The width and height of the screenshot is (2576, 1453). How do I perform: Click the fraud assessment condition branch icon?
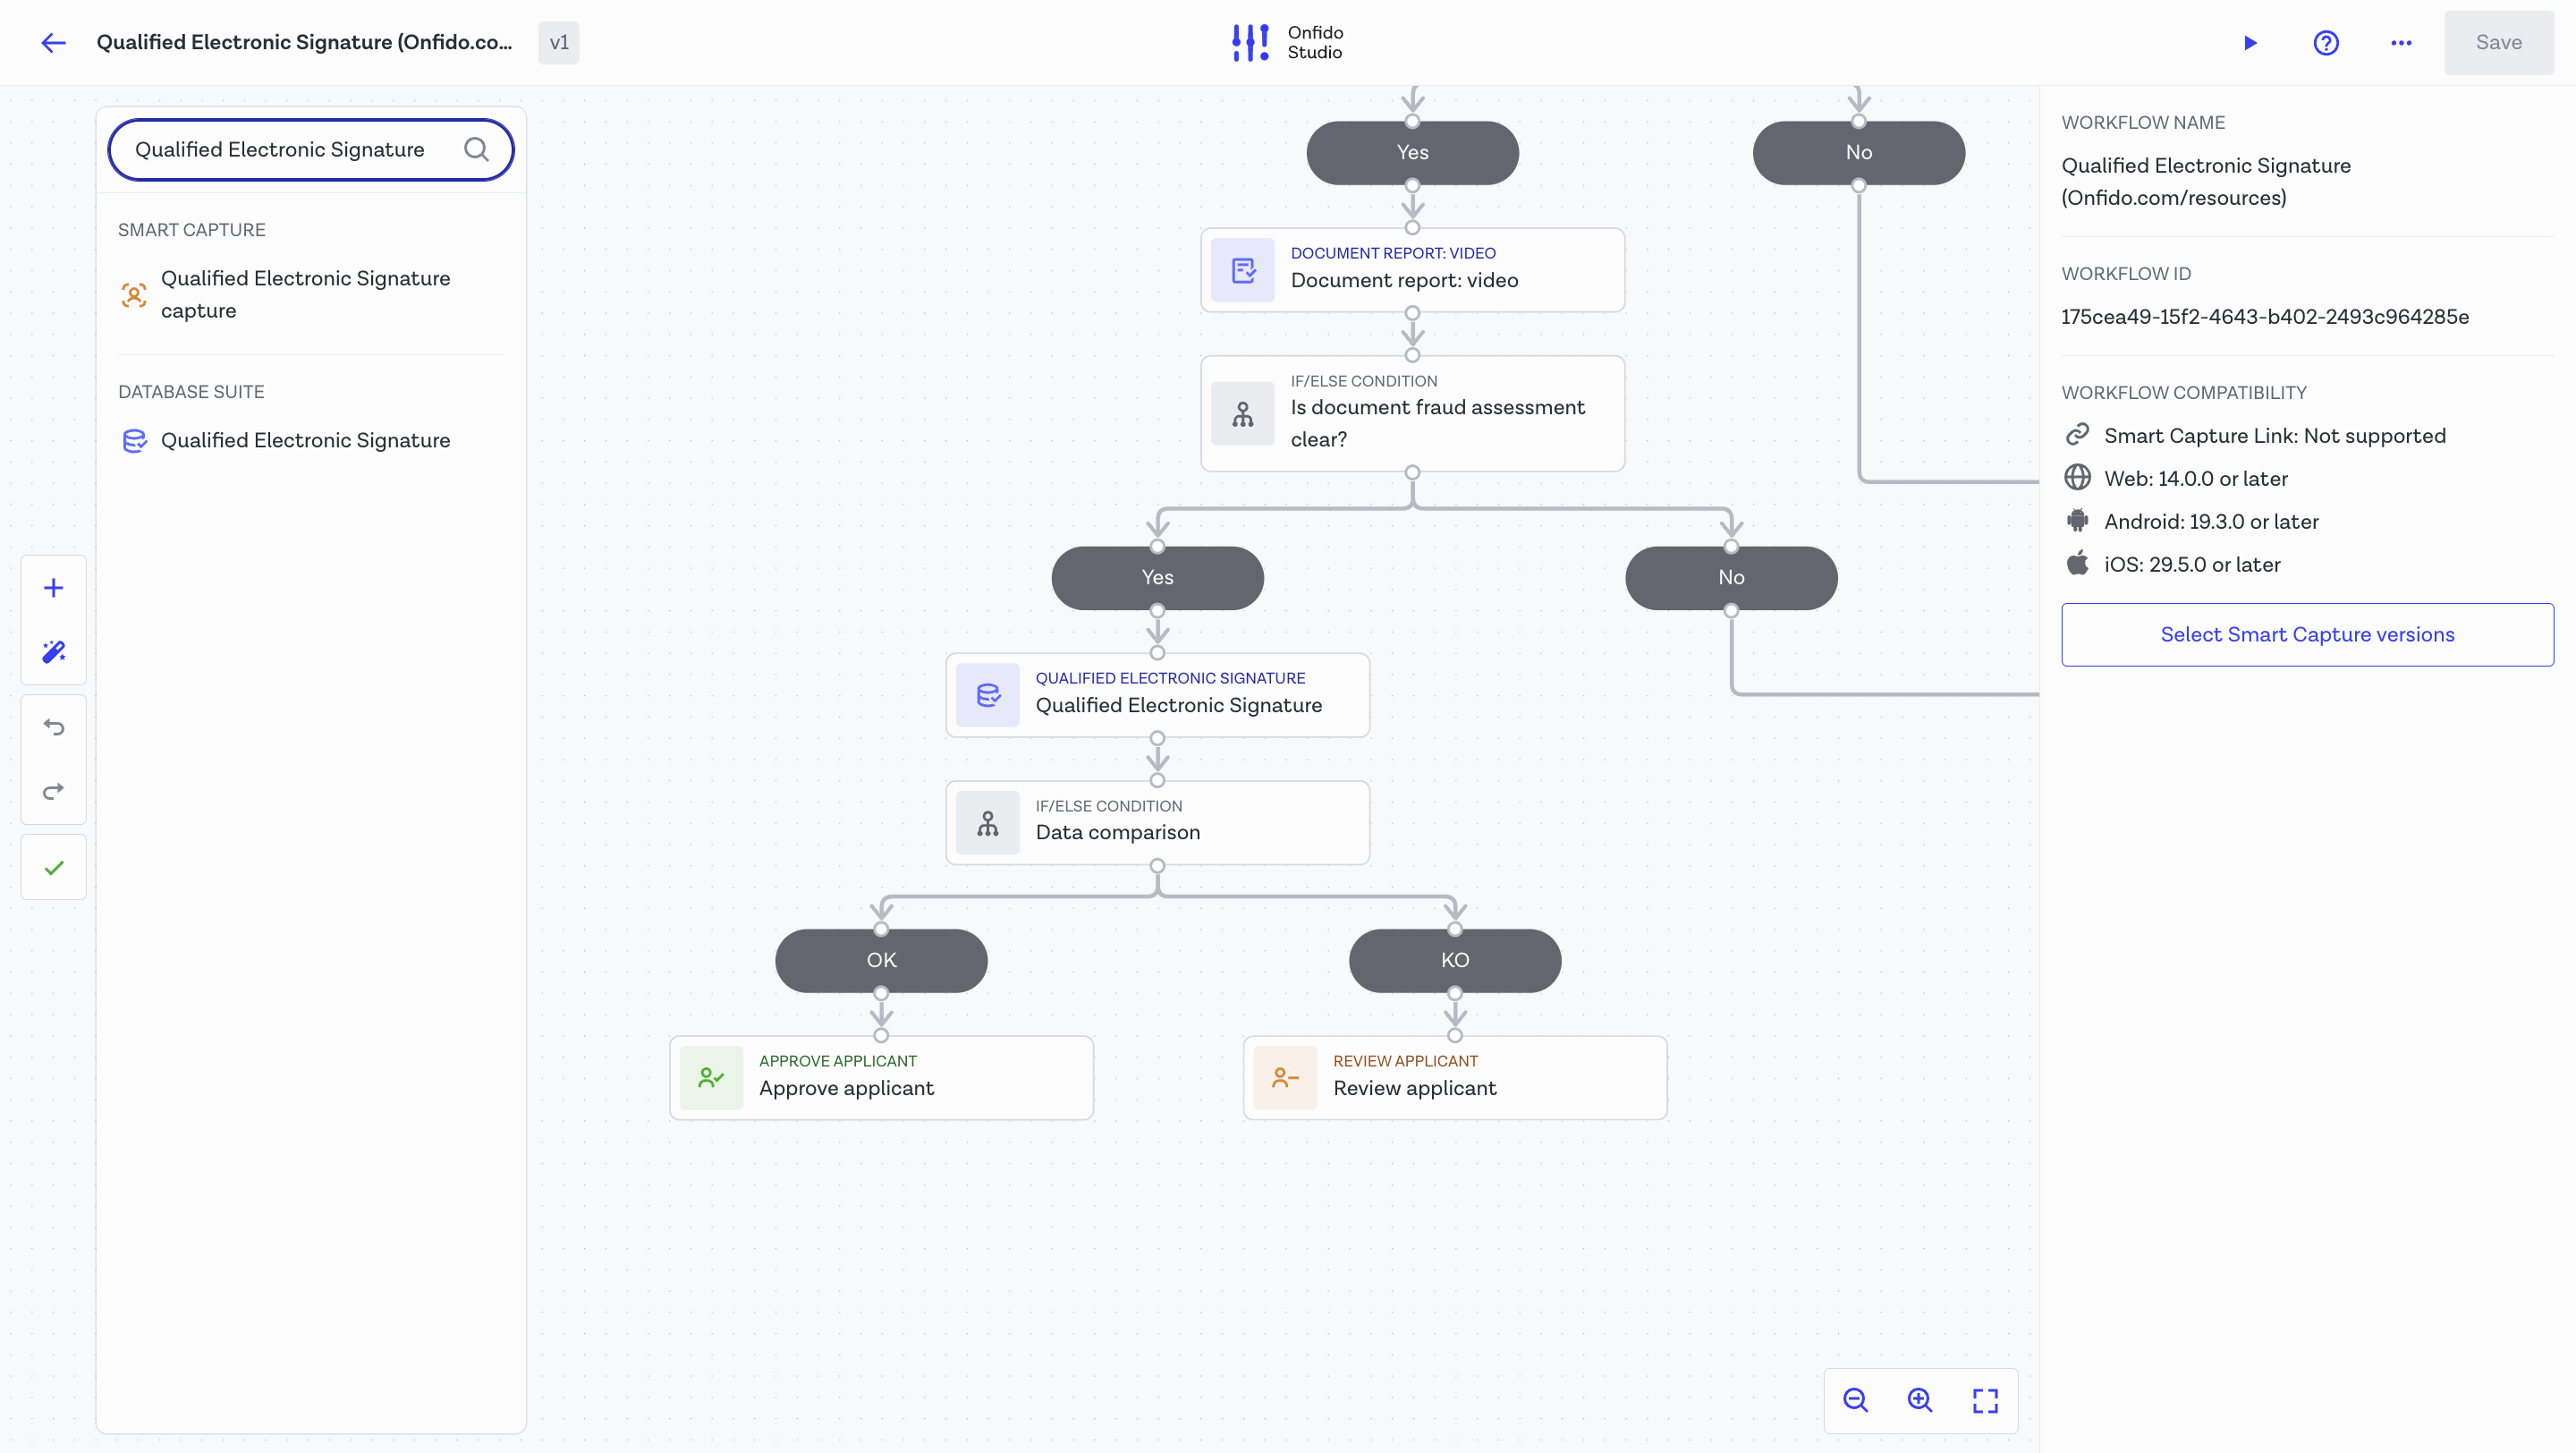pyautogui.click(x=1242, y=413)
